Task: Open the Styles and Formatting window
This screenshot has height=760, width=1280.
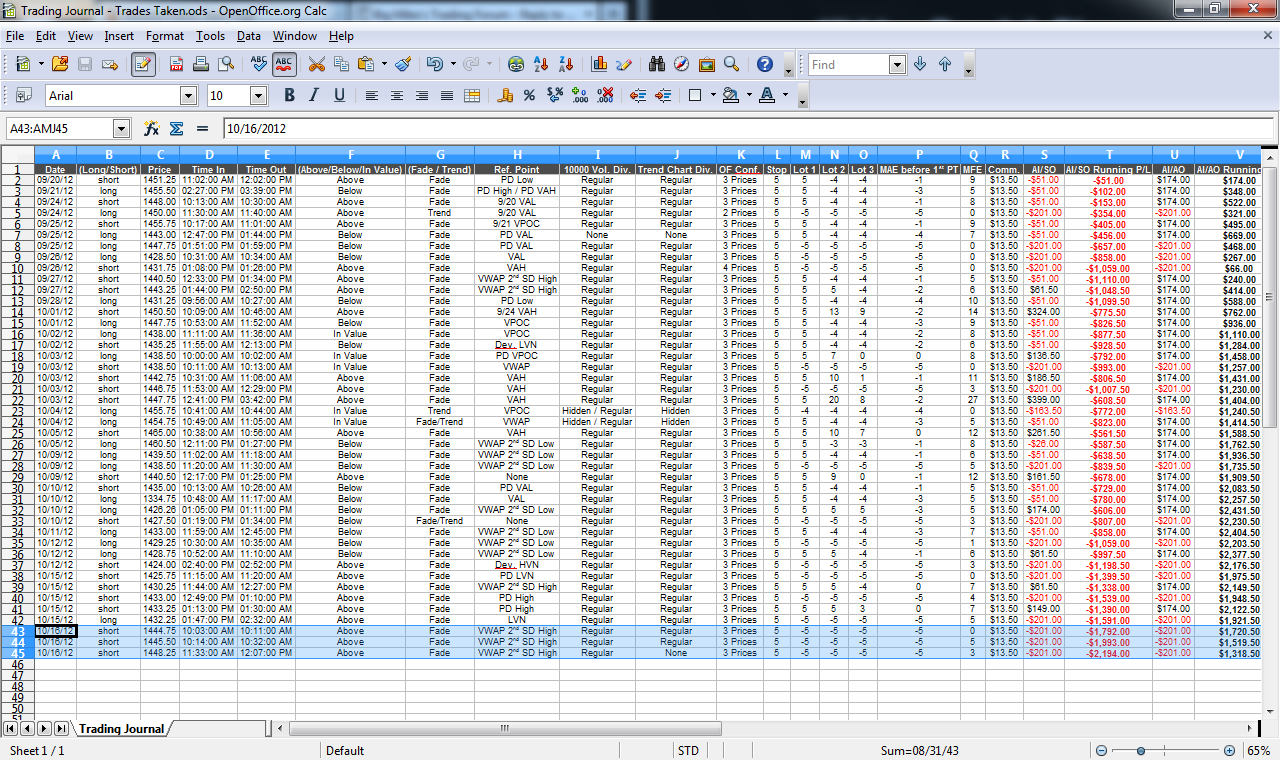Action: click(x=22, y=96)
